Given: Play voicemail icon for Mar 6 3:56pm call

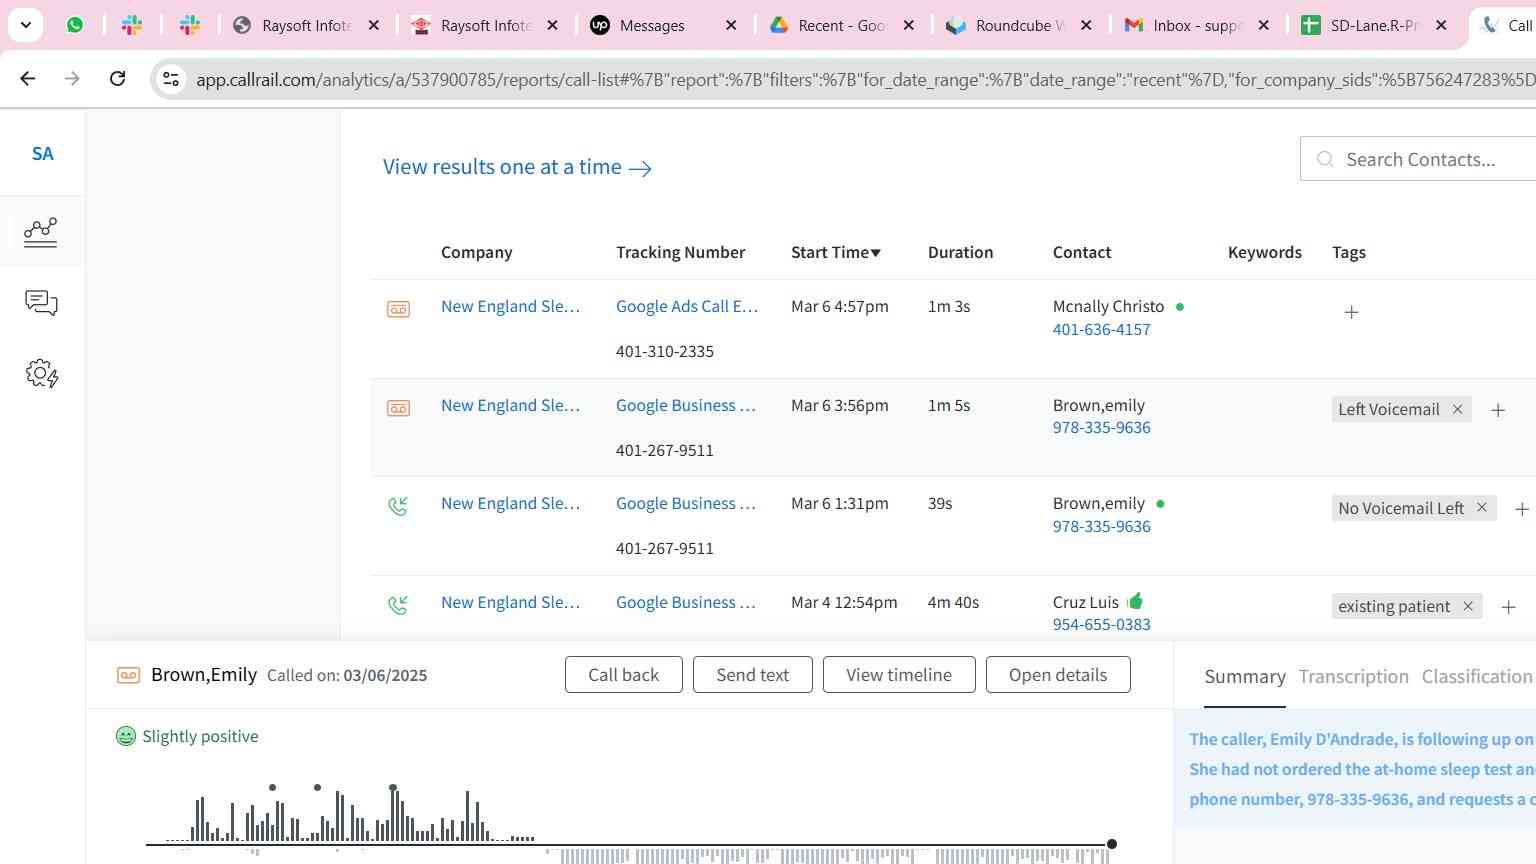Looking at the screenshot, I should click(x=398, y=408).
